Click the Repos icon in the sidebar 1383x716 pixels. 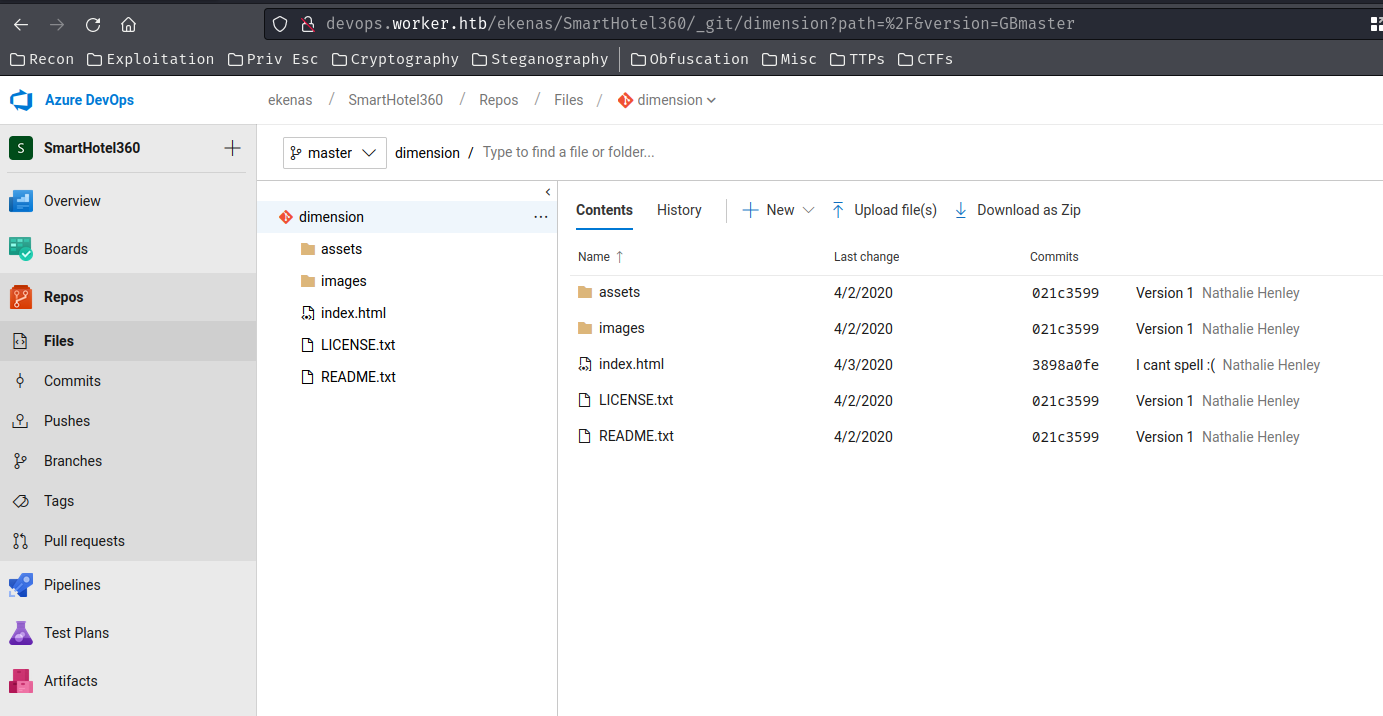click(21, 297)
